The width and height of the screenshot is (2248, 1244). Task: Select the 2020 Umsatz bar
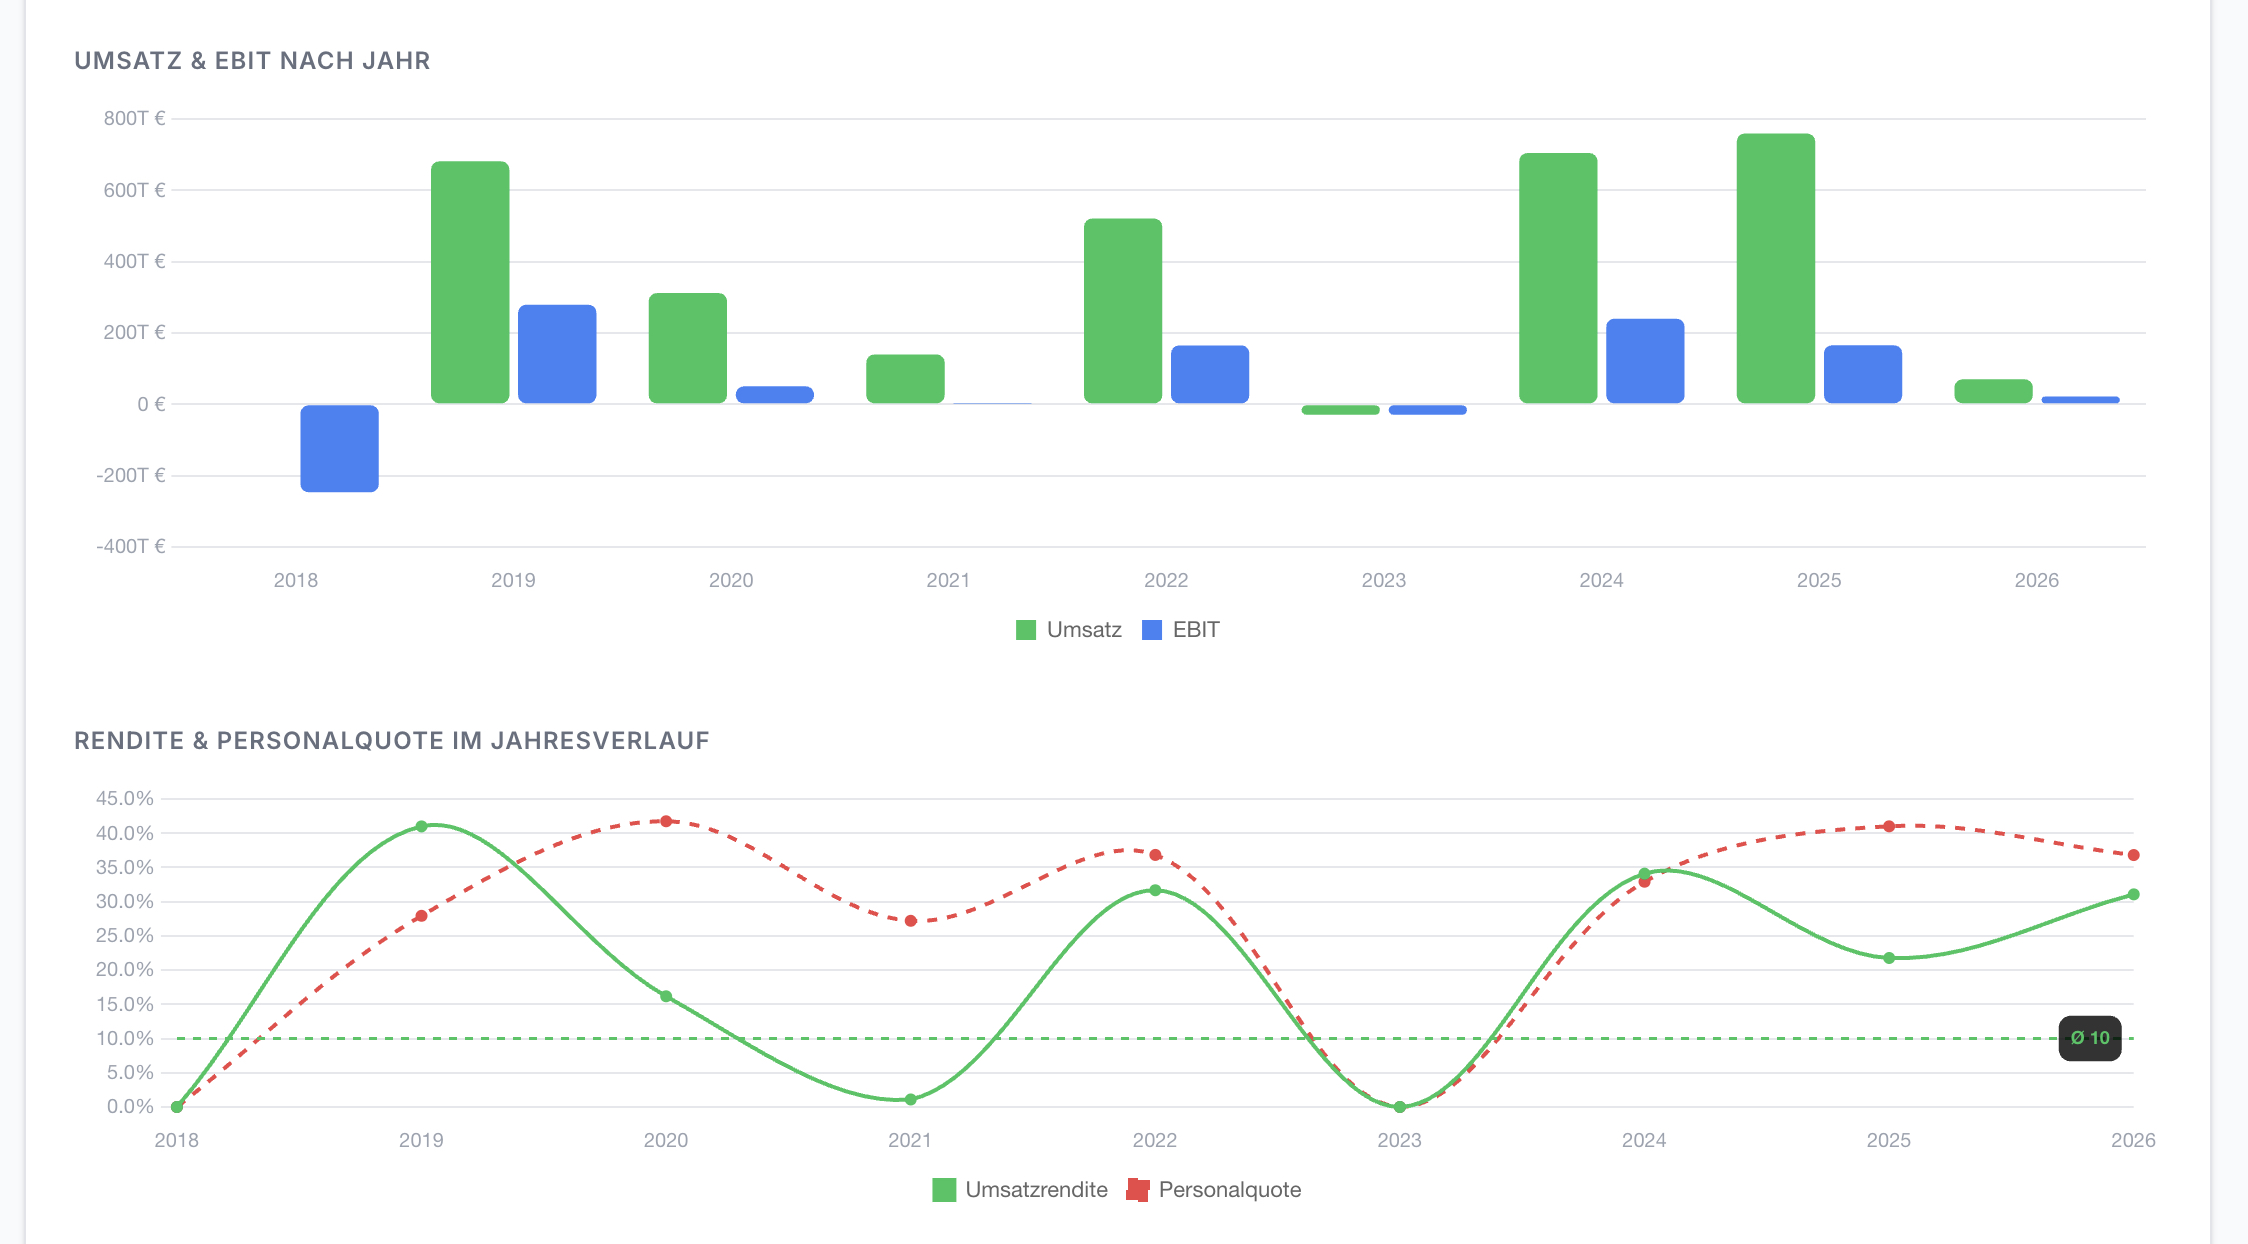coord(688,348)
